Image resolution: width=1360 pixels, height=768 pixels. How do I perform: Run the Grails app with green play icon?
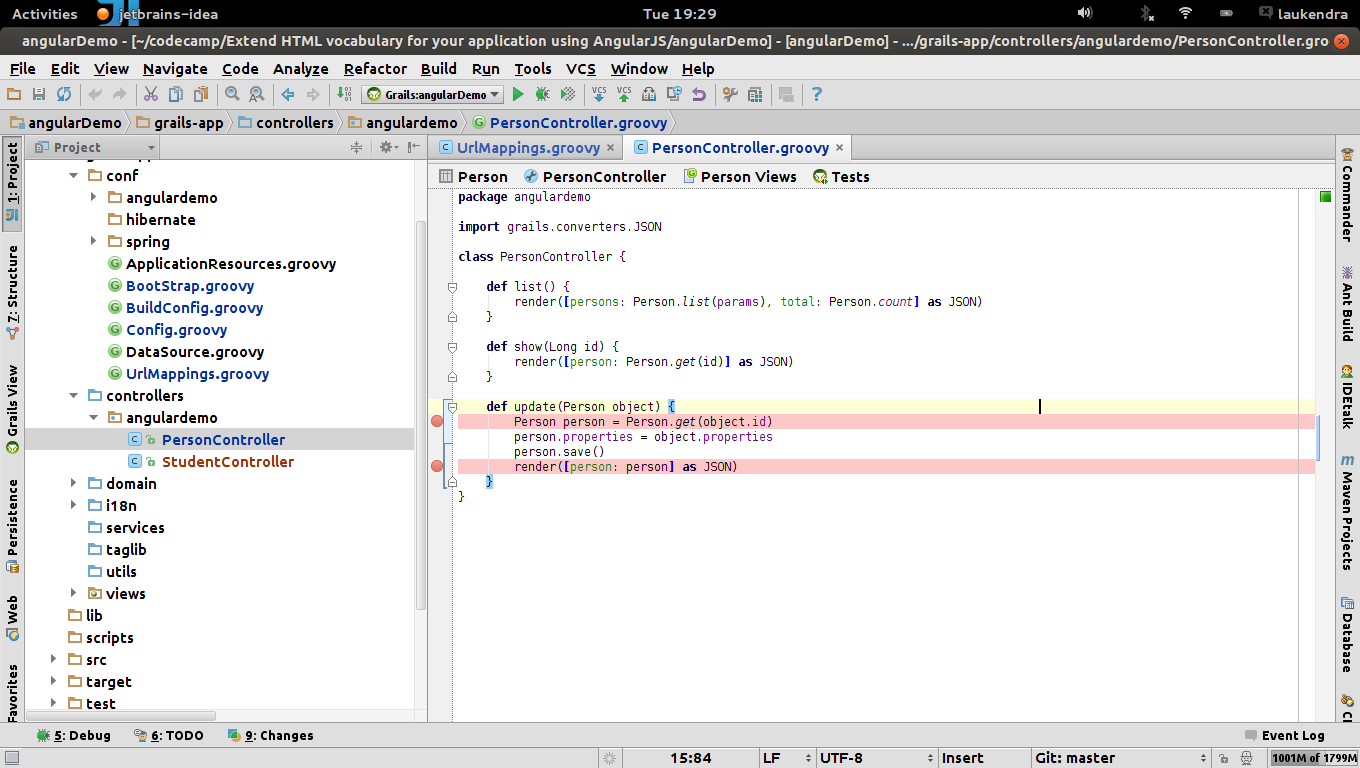(x=518, y=94)
